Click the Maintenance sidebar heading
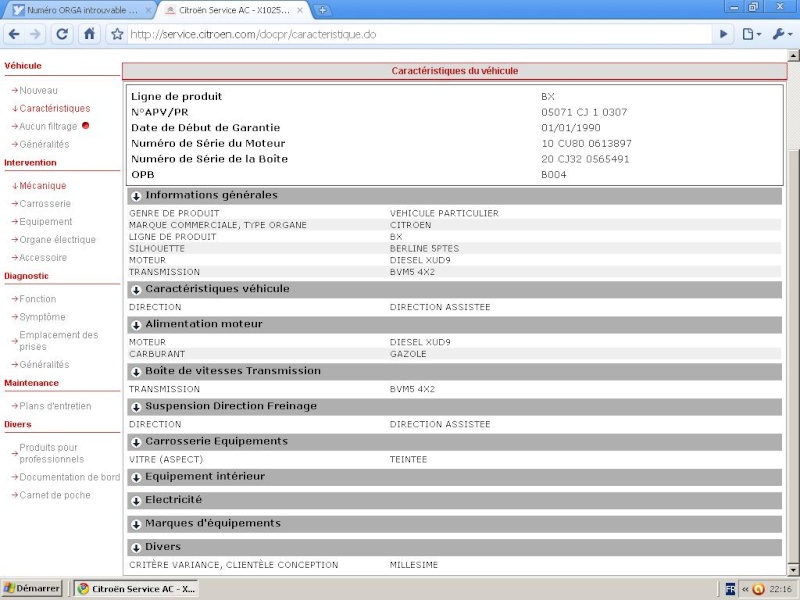 point(31,383)
